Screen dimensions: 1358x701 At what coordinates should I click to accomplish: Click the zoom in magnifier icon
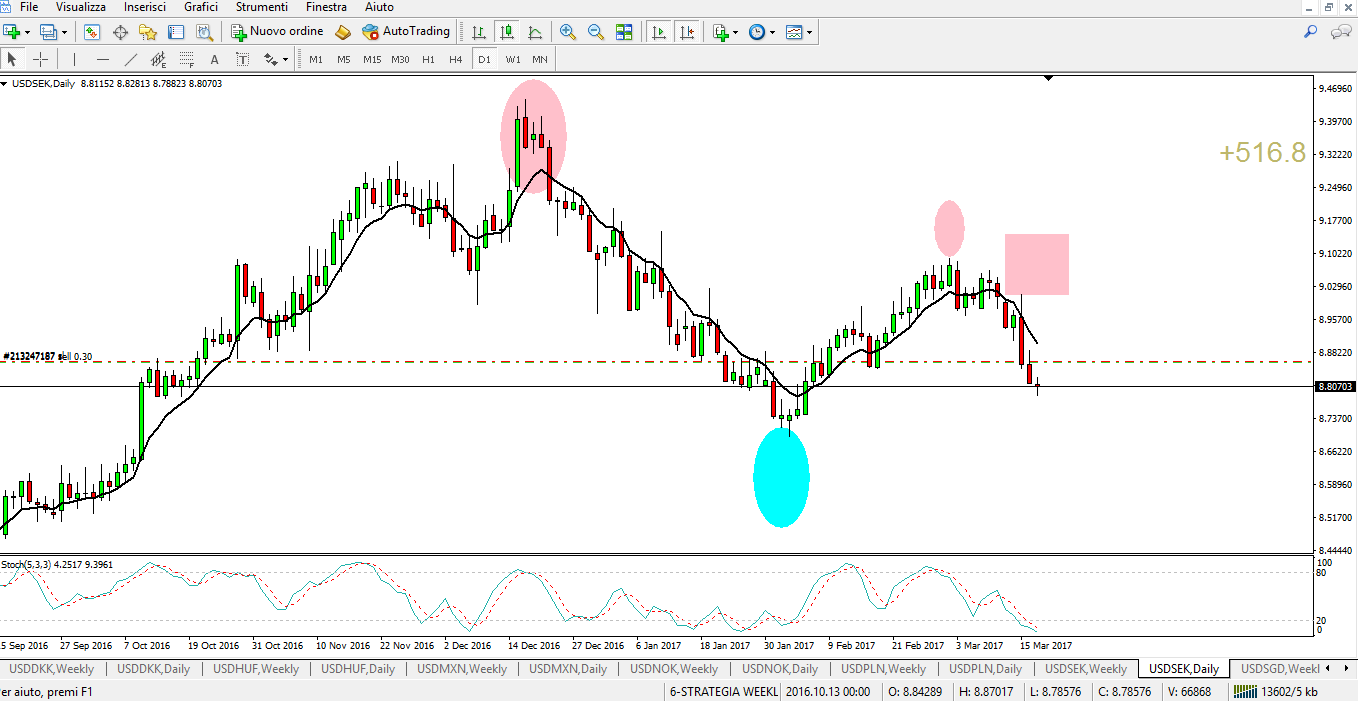click(x=568, y=32)
